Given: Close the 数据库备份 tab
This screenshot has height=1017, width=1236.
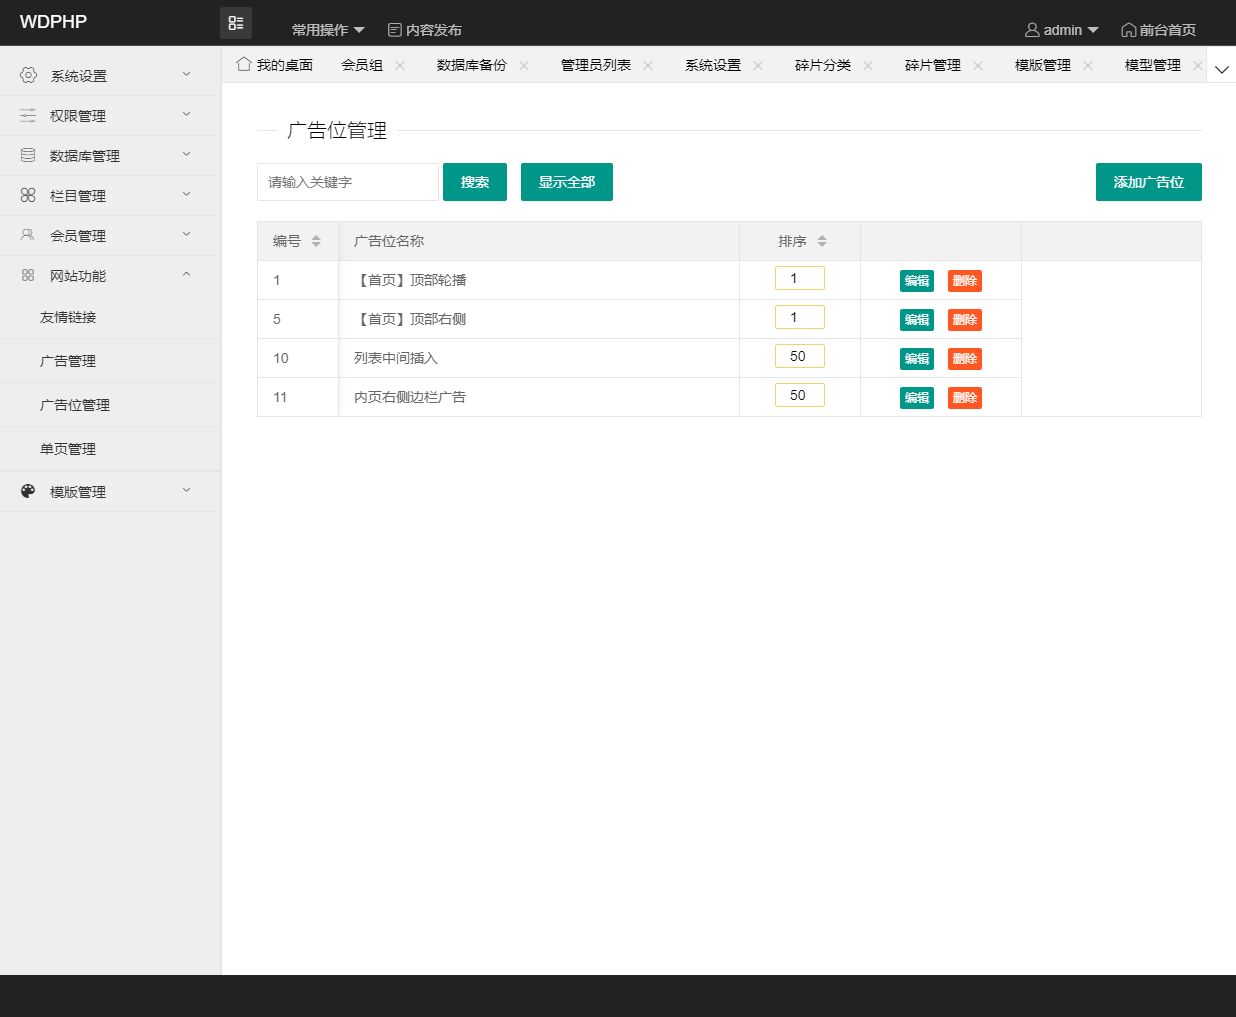Looking at the screenshot, I should pos(524,65).
